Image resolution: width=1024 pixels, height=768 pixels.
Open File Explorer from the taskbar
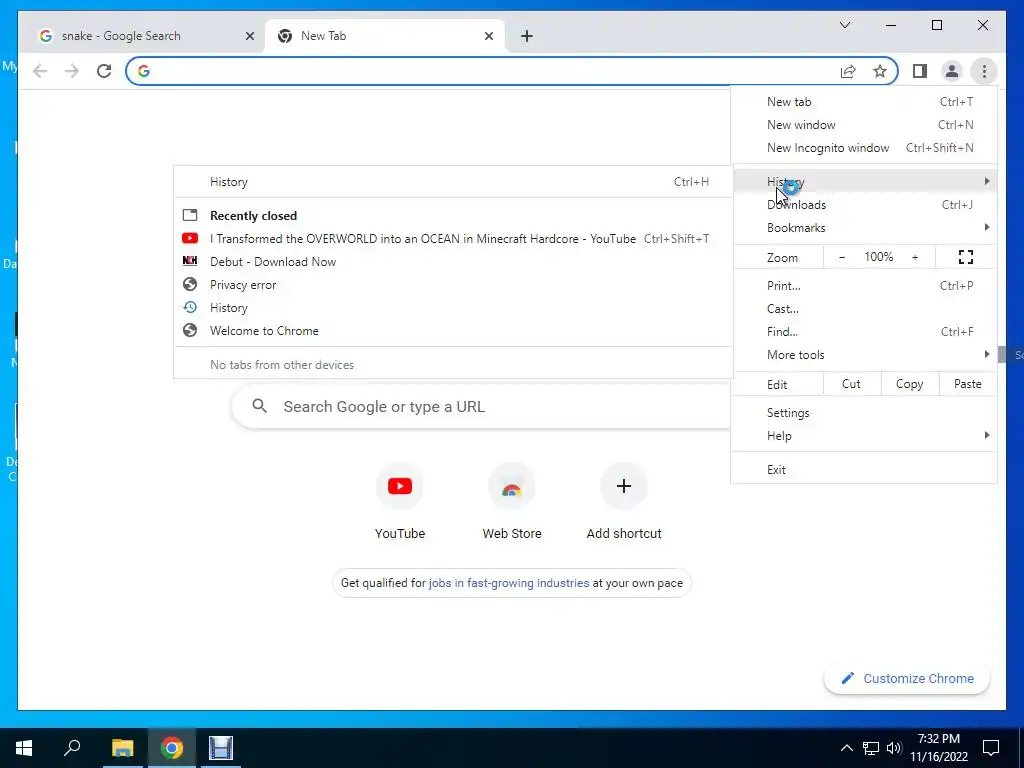[122, 748]
